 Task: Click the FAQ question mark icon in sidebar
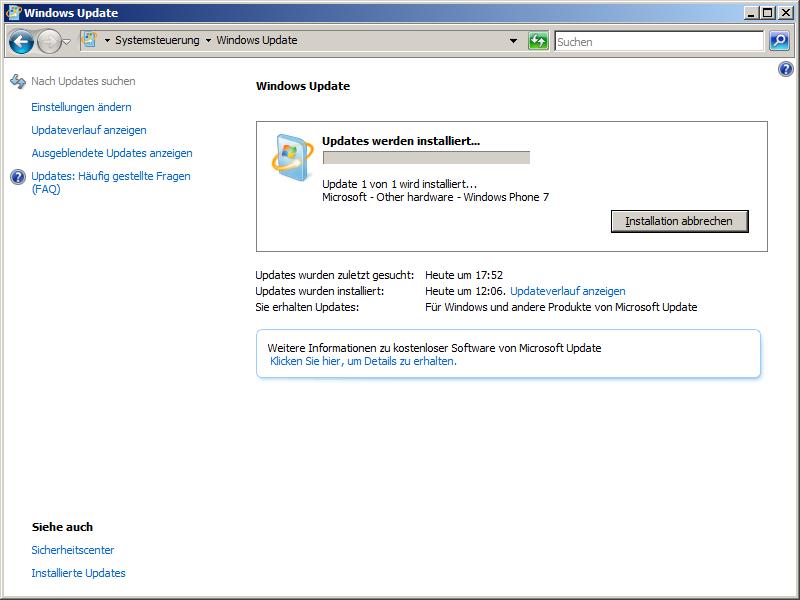tap(18, 177)
